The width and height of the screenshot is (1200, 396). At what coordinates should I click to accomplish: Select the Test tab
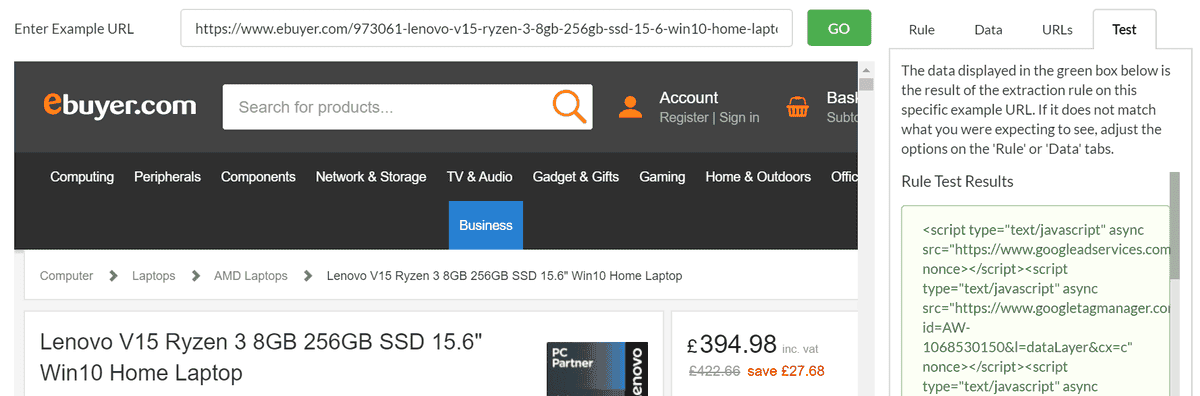click(1124, 30)
